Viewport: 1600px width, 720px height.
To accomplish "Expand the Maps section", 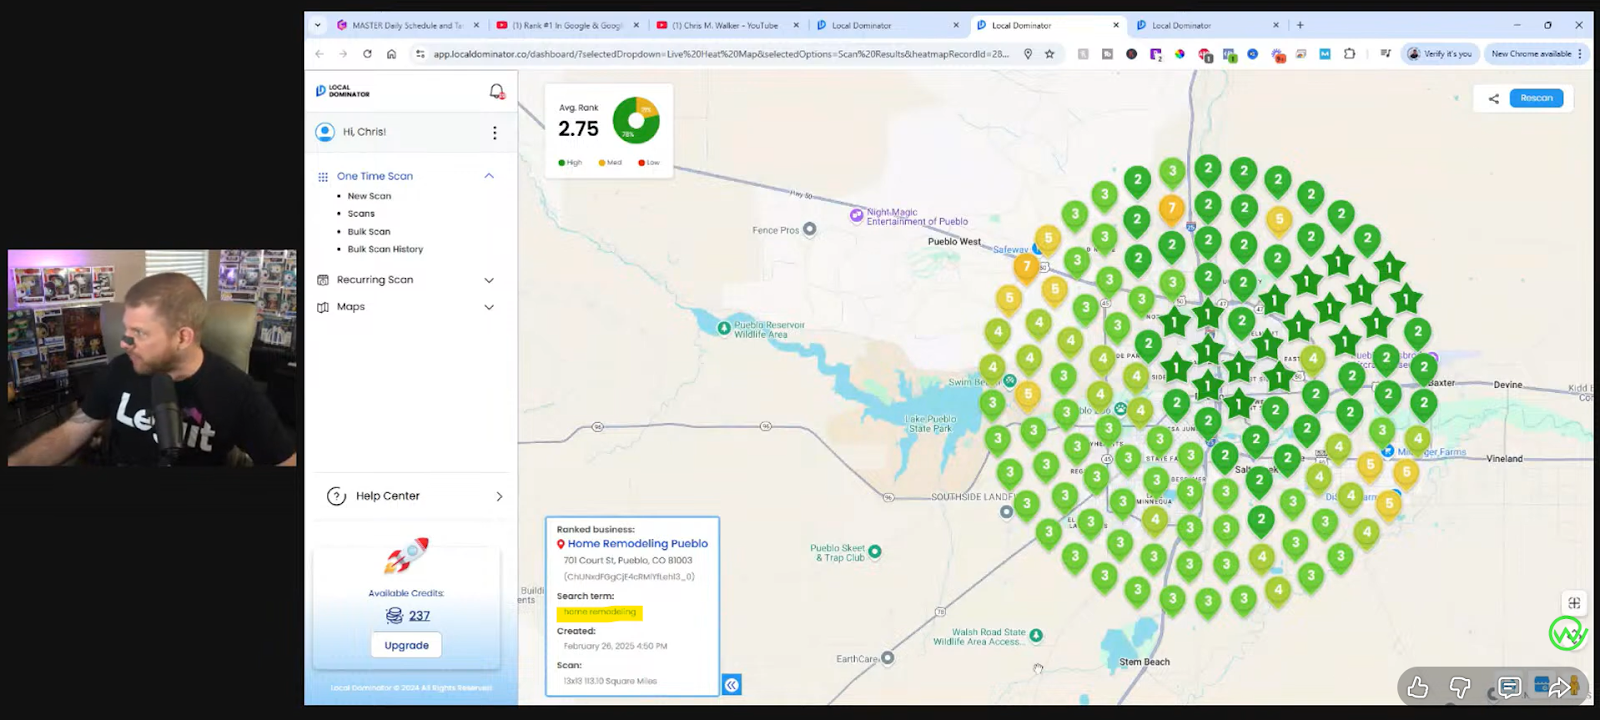I will (x=489, y=307).
